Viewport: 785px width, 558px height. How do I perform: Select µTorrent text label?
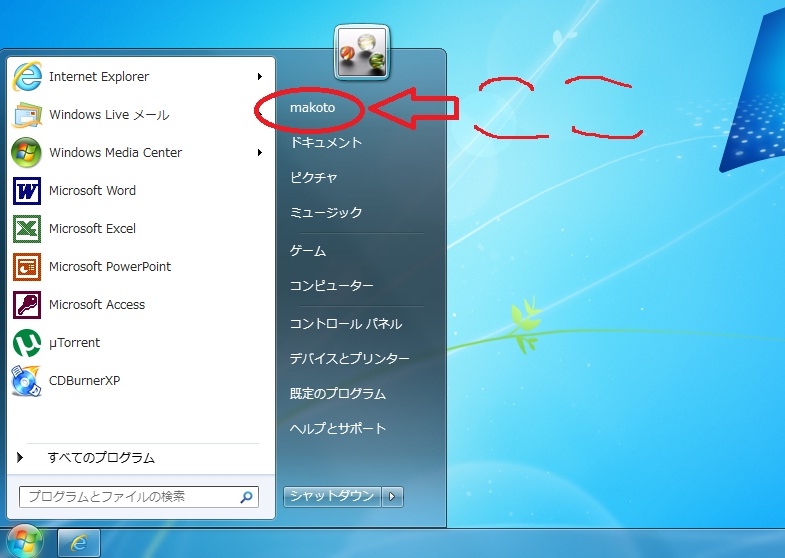coord(75,343)
